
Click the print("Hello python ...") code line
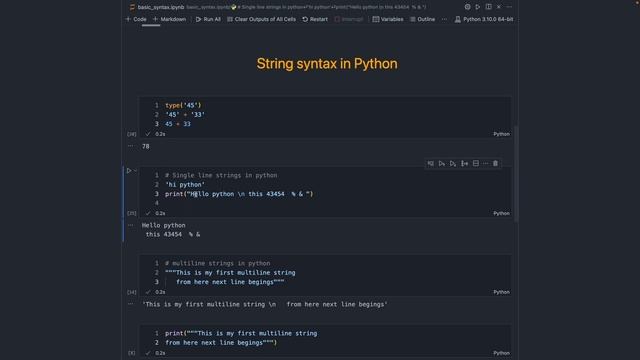(239, 194)
